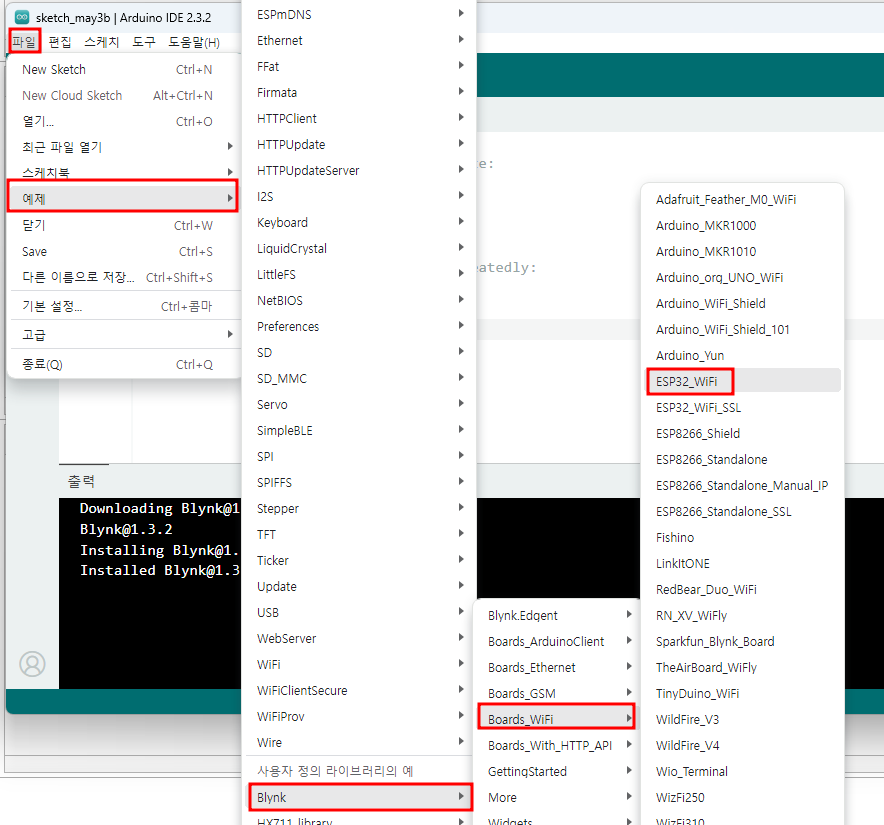Open Boards_GSM submenu
The image size is (884, 825).
[557, 693]
